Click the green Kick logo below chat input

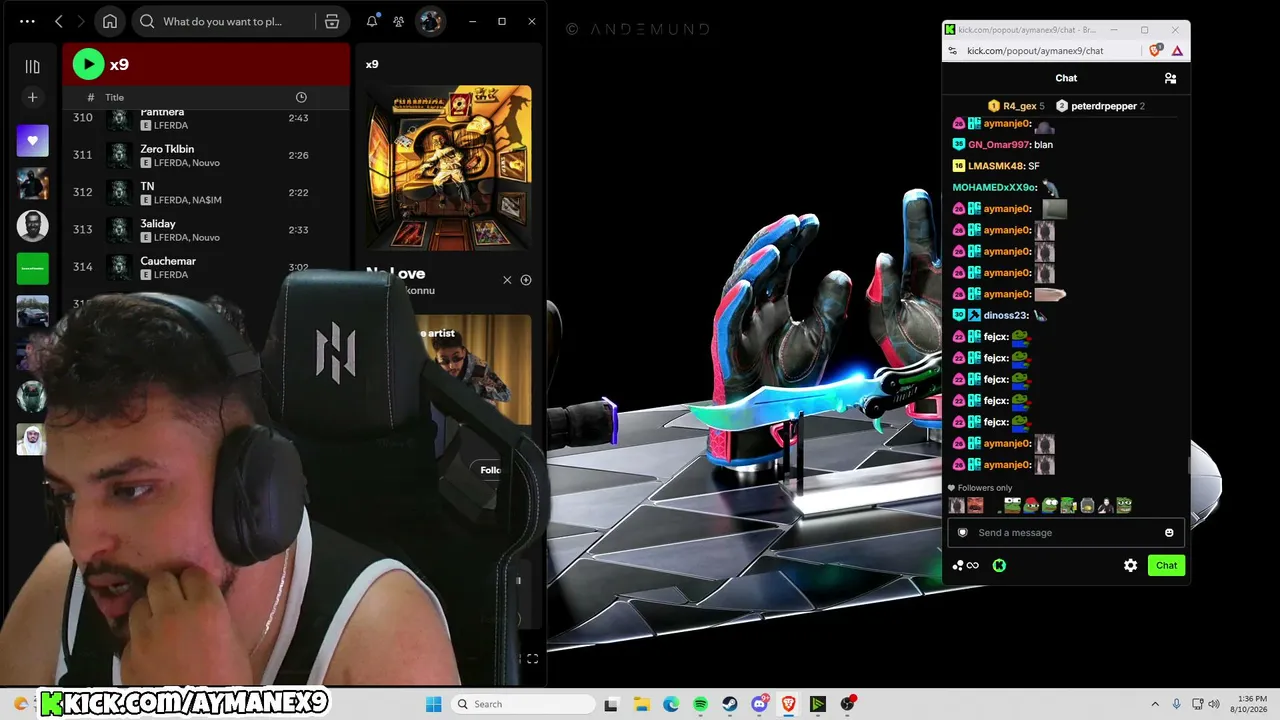(999, 566)
